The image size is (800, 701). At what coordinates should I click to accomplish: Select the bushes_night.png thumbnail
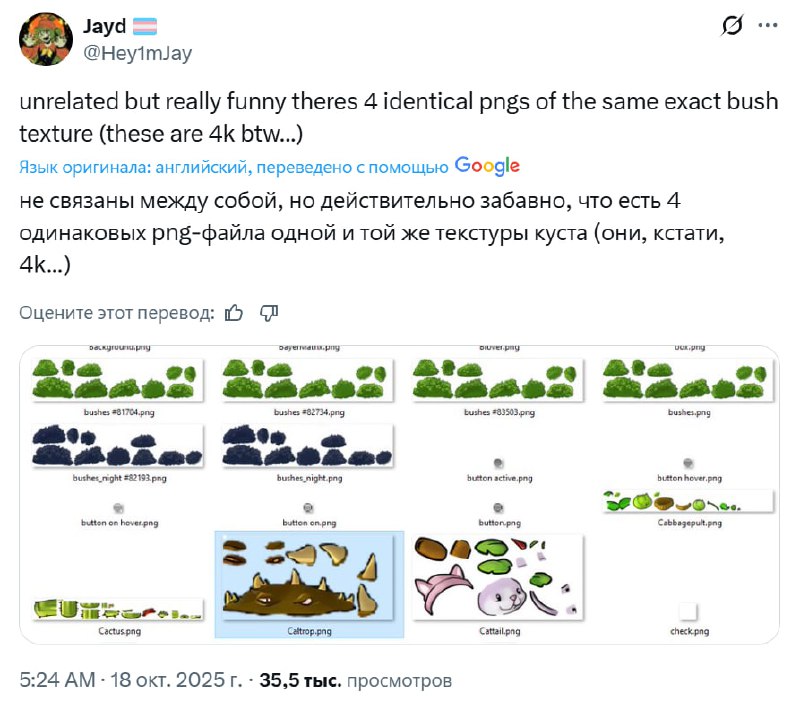coord(308,445)
